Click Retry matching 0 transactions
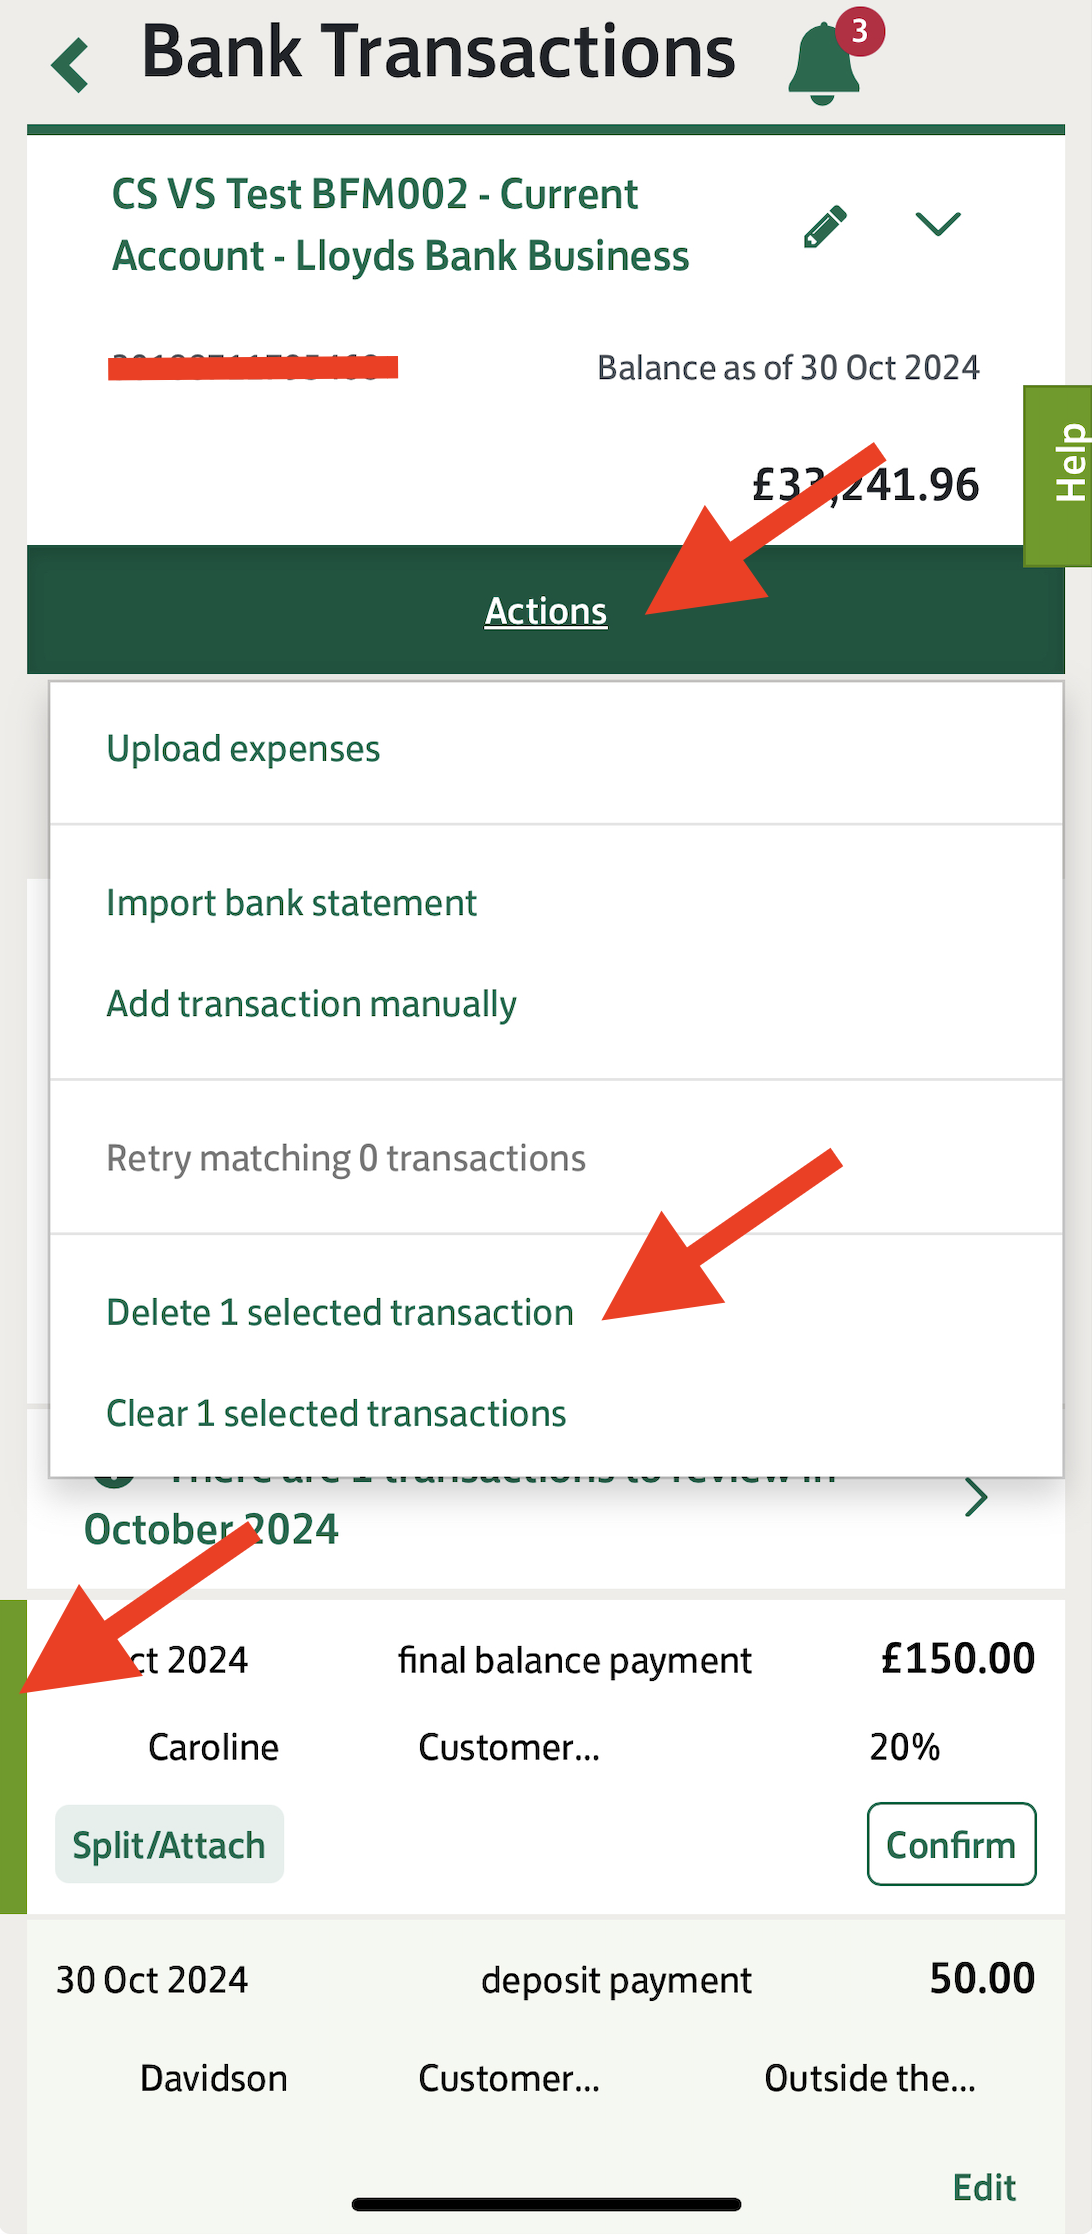Screen dimensions: 1092x2234 346,1158
